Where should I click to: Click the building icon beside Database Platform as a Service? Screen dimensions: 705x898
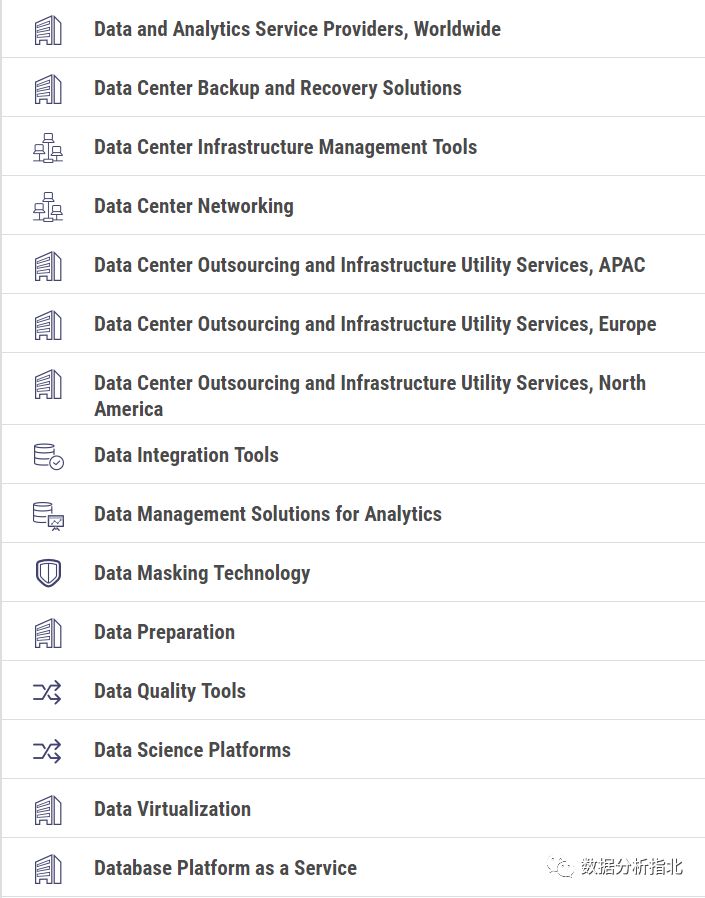coord(48,869)
